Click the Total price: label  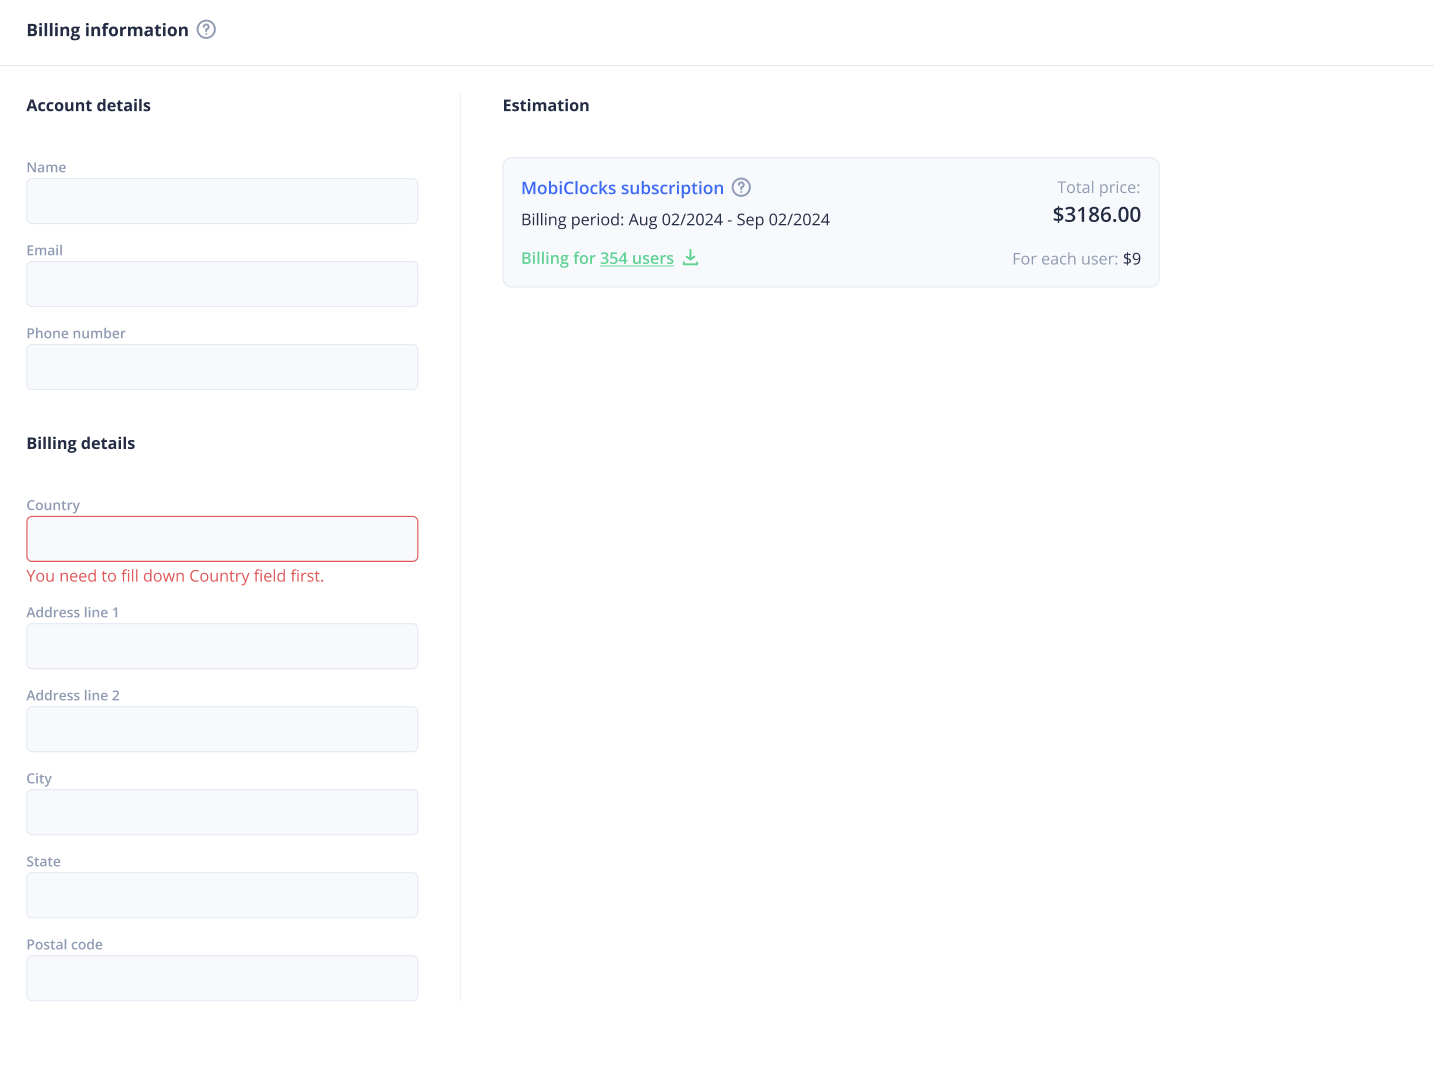[1098, 187]
